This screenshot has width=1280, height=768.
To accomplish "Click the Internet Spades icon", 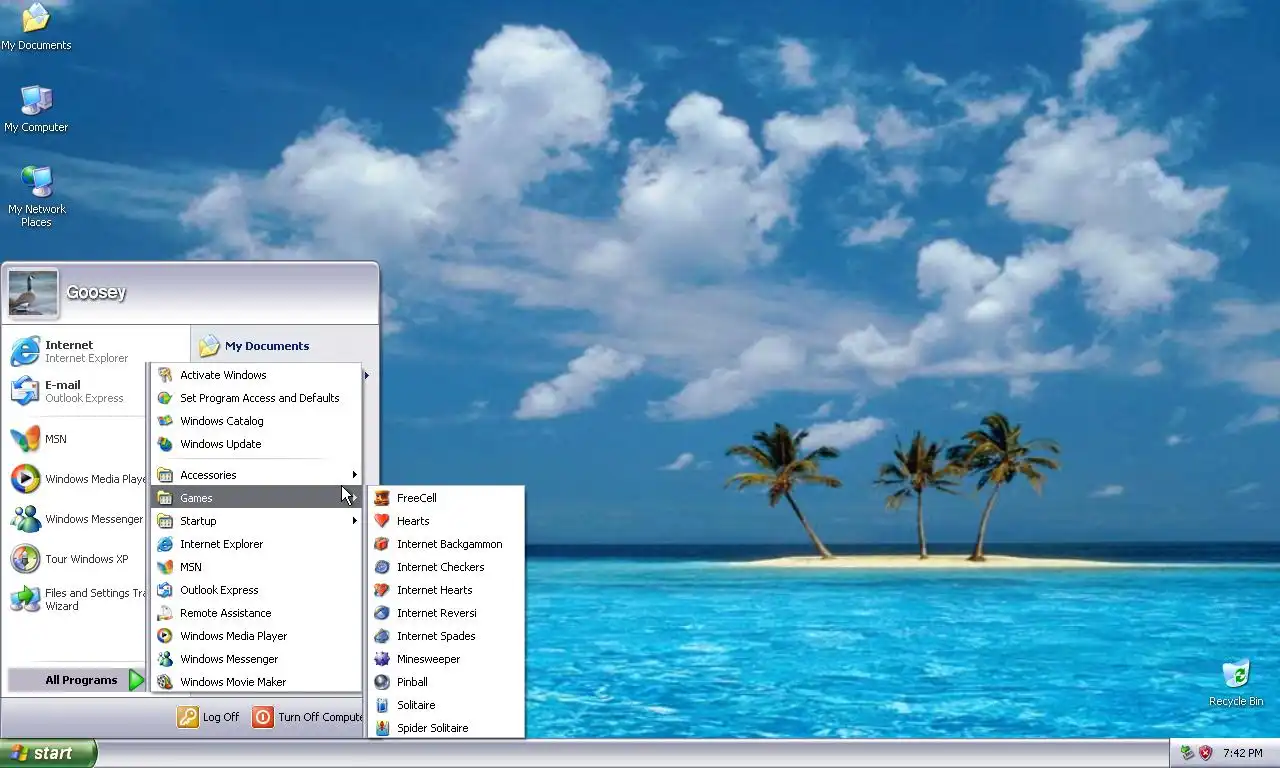I will (x=381, y=636).
